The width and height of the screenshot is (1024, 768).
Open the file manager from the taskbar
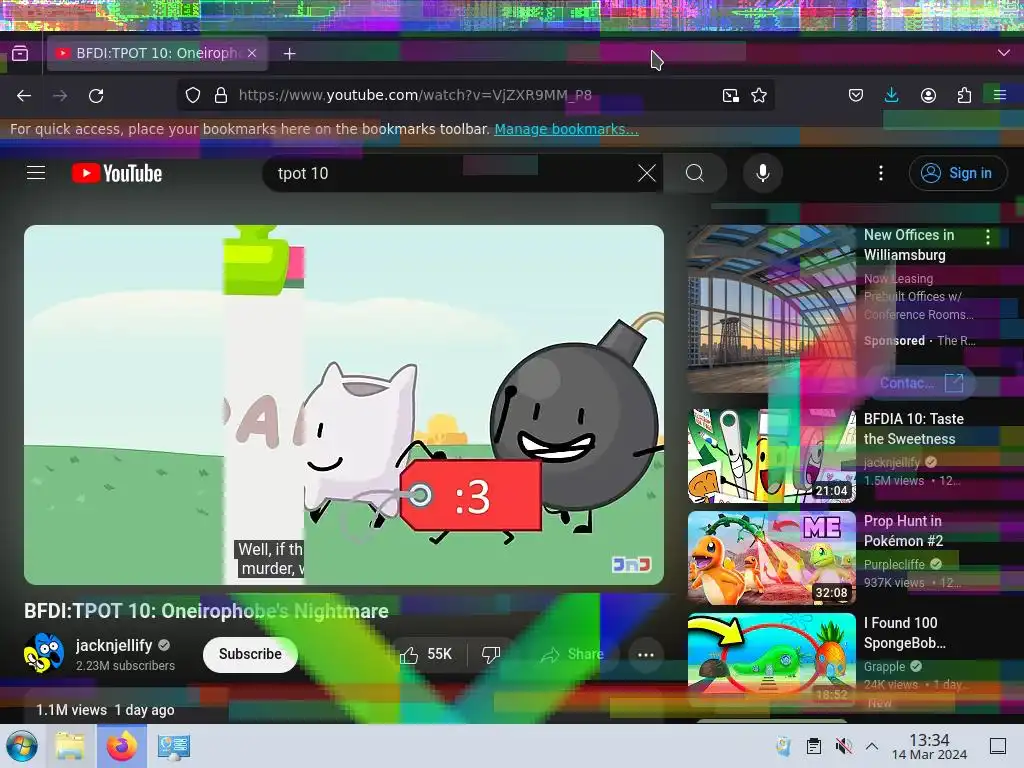coord(70,746)
